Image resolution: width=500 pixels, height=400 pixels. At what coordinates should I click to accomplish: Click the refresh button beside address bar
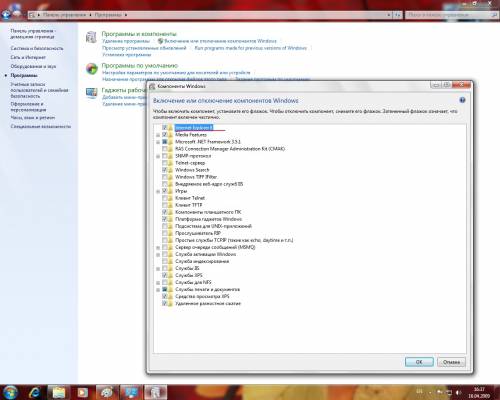click(x=398, y=15)
